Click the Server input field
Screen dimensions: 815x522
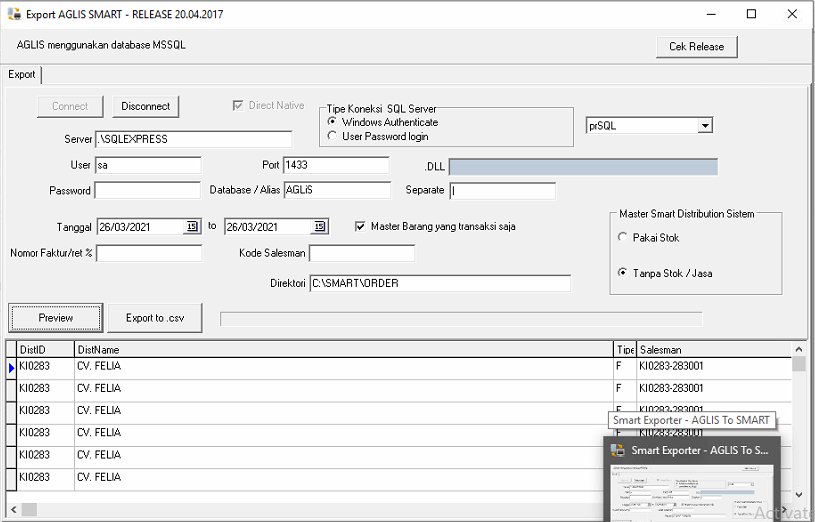point(193,139)
